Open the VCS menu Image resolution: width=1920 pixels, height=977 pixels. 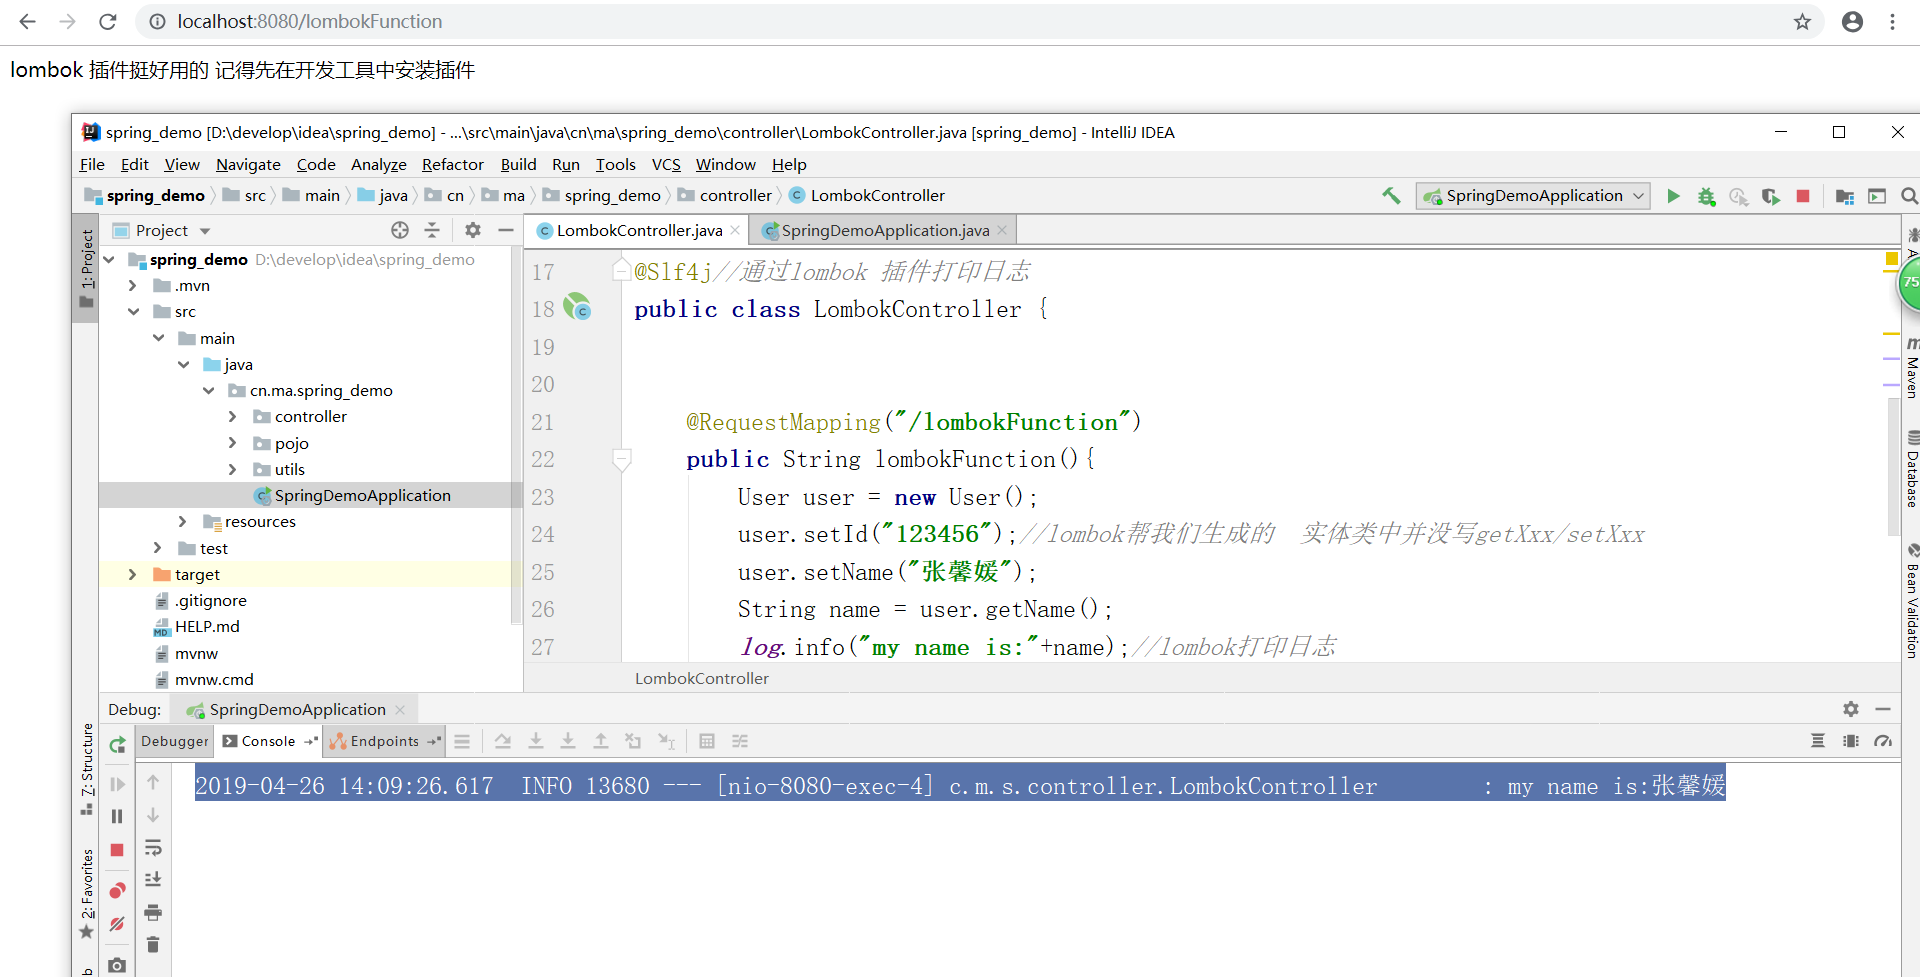(x=666, y=164)
